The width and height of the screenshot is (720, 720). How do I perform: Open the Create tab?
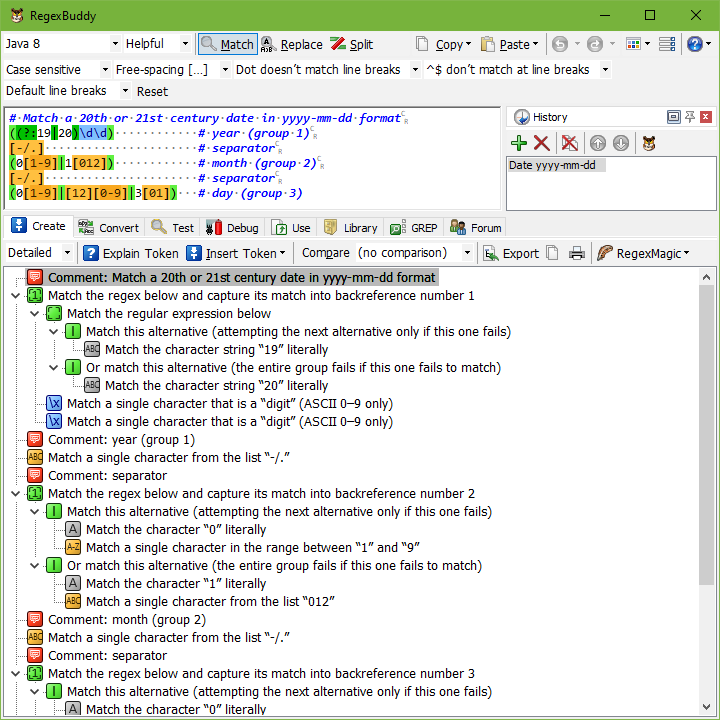coord(39,226)
